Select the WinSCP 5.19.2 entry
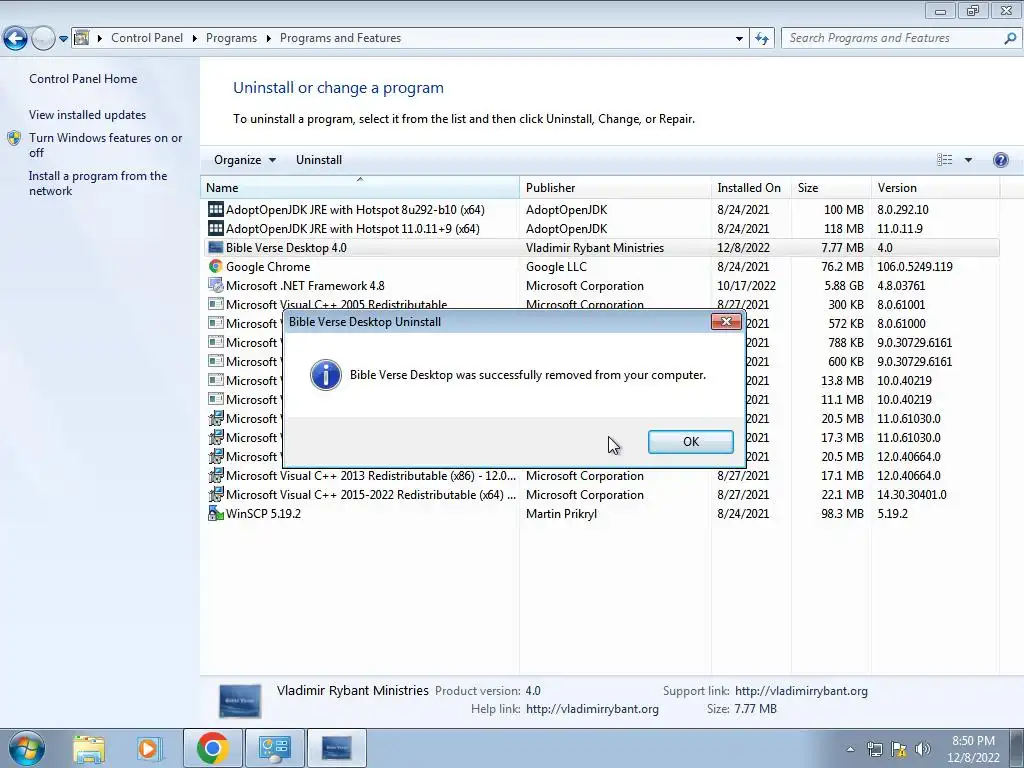Viewport: 1024px width, 768px height. pyautogui.click(x=263, y=513)
